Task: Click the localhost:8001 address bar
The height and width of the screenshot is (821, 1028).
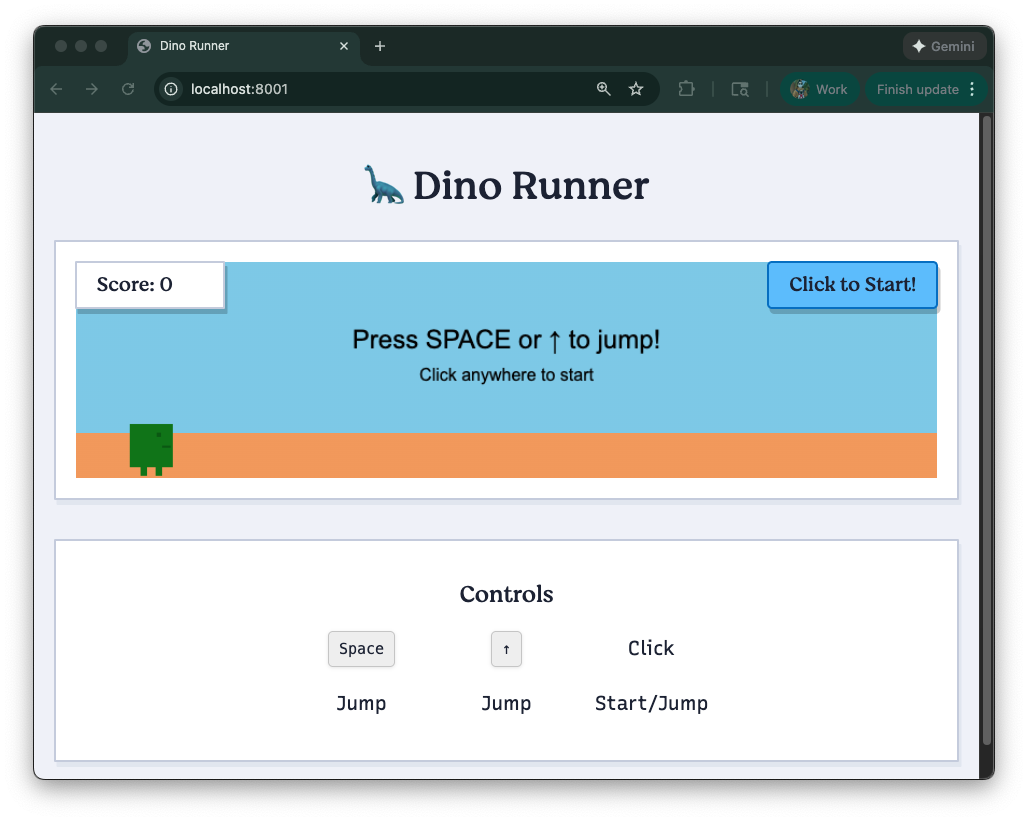Action: 380,89
